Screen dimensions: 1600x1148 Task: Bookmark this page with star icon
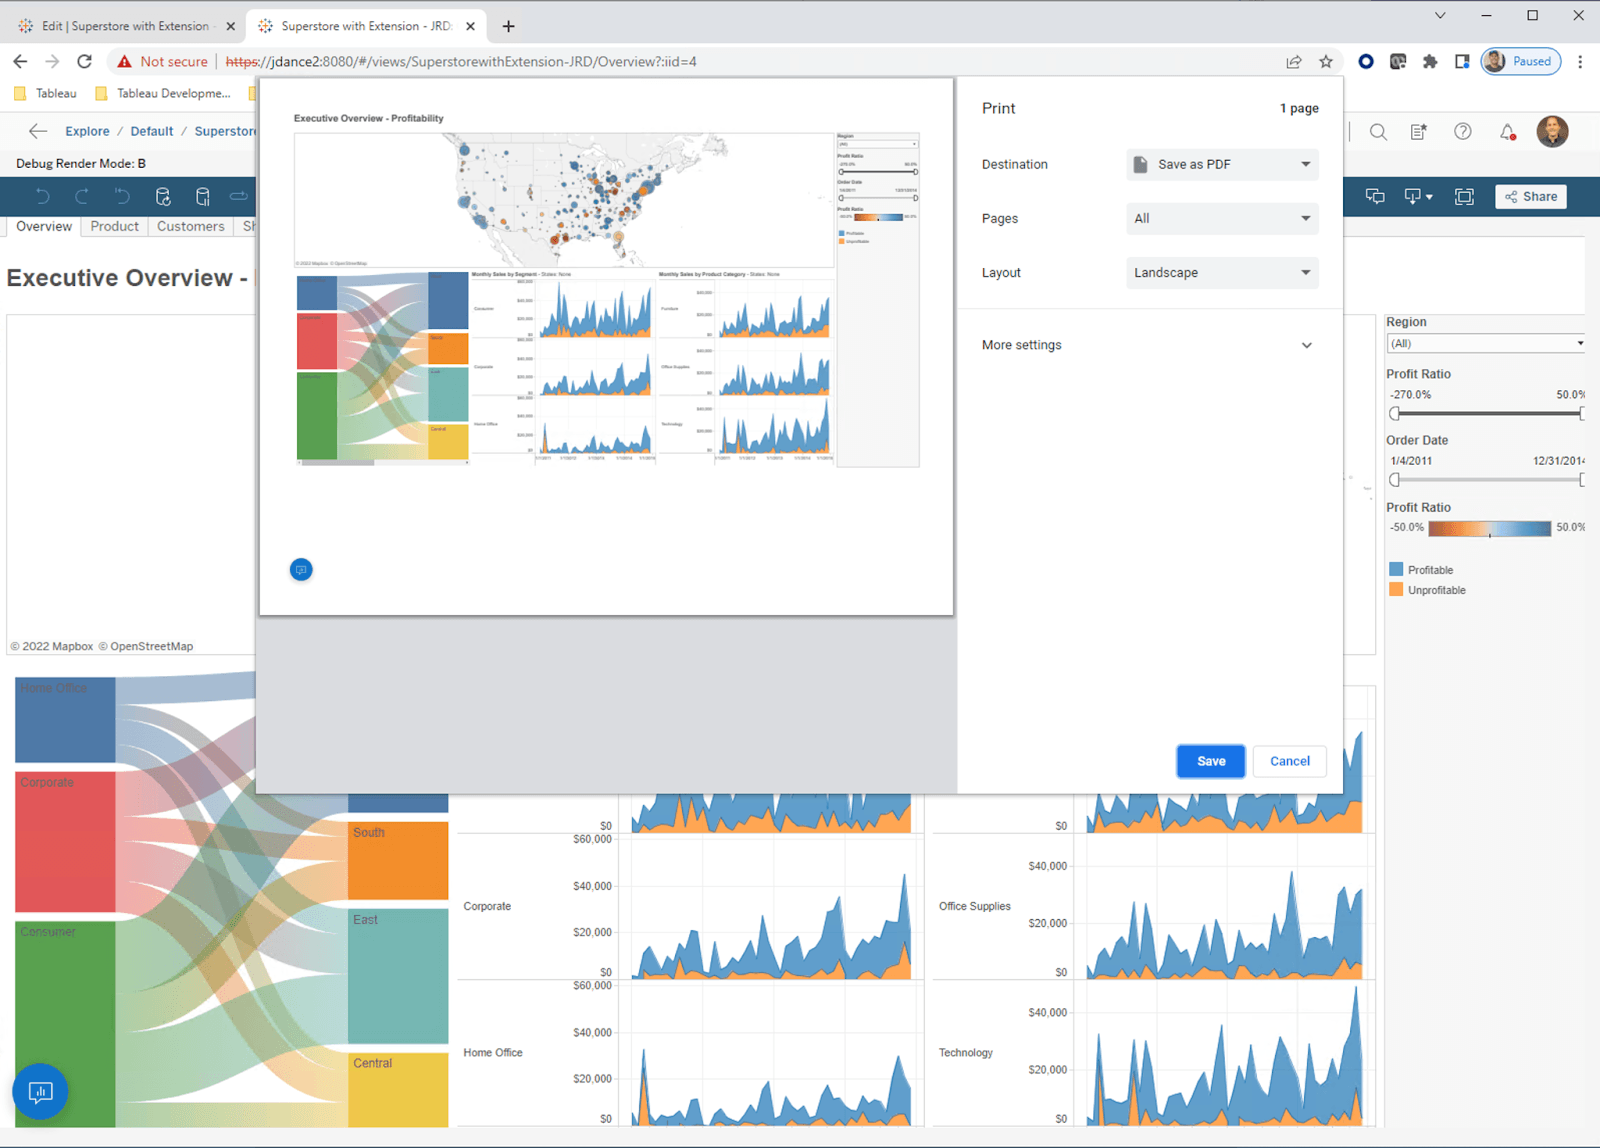(1326, 62)
